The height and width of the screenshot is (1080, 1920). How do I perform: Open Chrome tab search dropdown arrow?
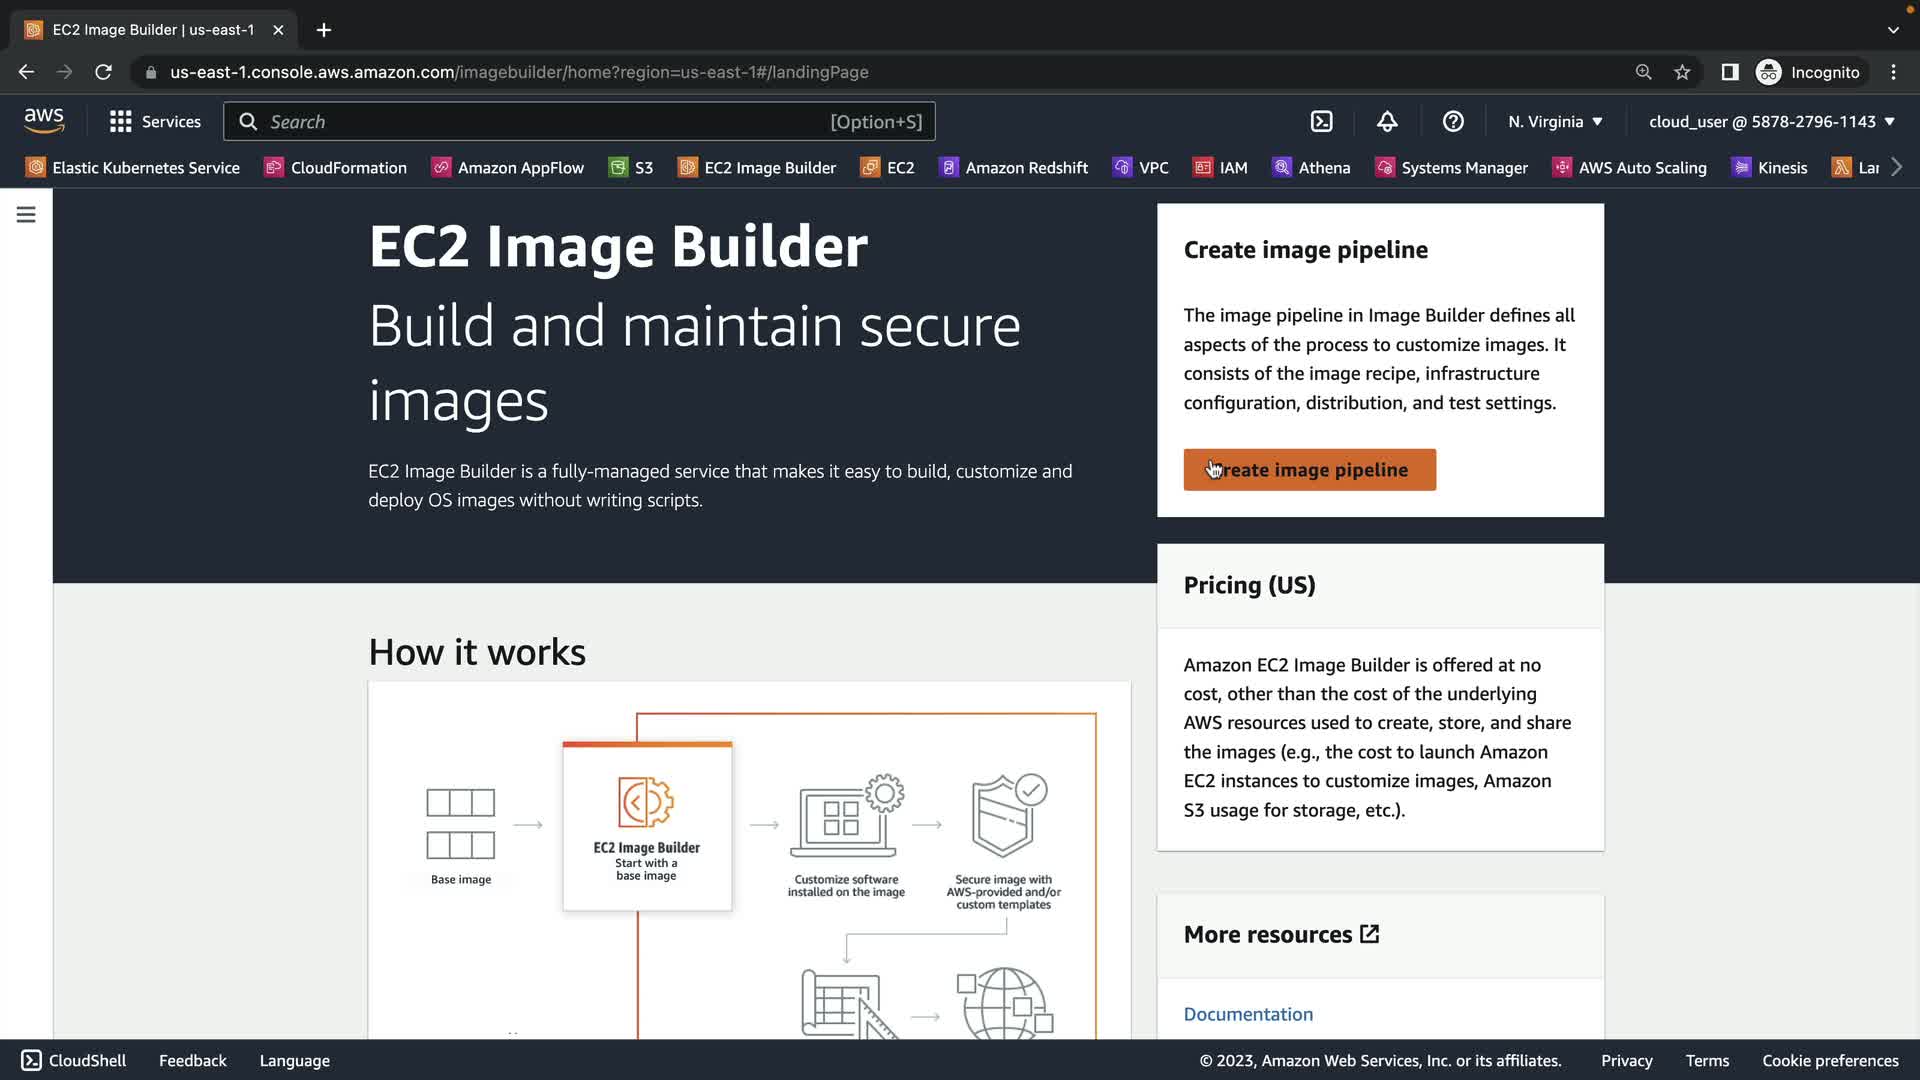coord(1893,30)
